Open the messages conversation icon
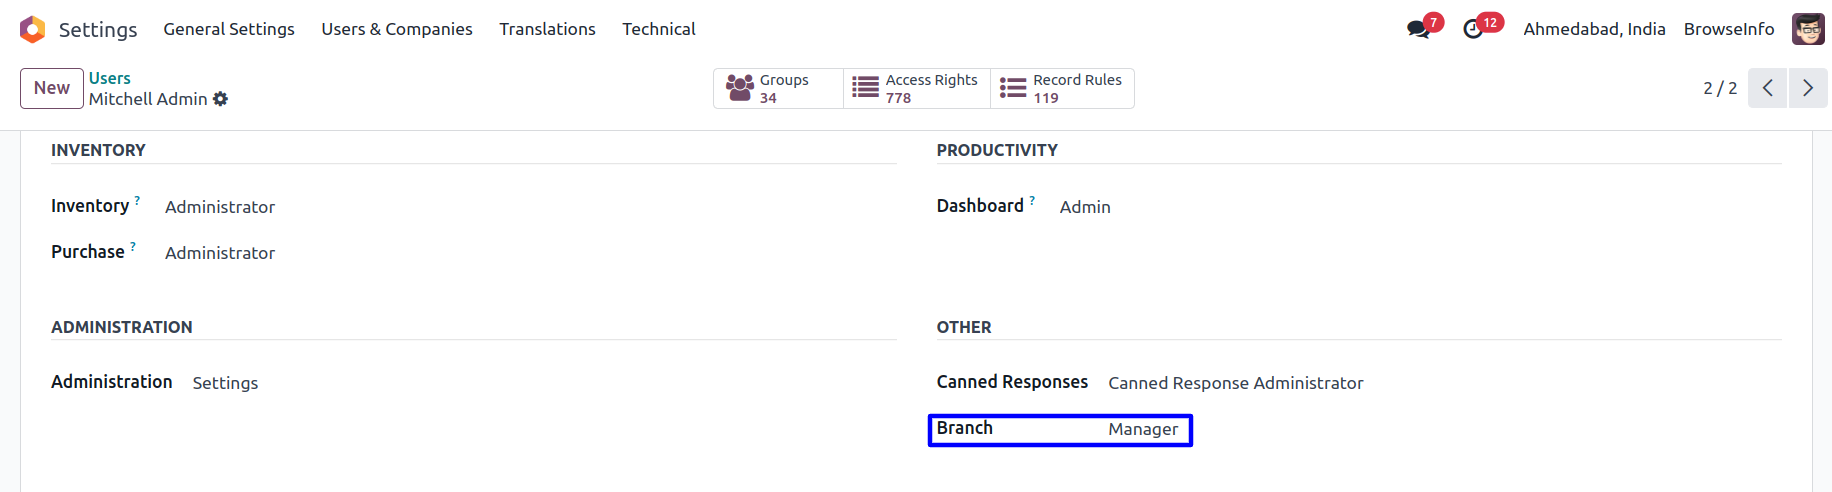The width and height of the screenshot is (1832, 492). pos(1418,29)
